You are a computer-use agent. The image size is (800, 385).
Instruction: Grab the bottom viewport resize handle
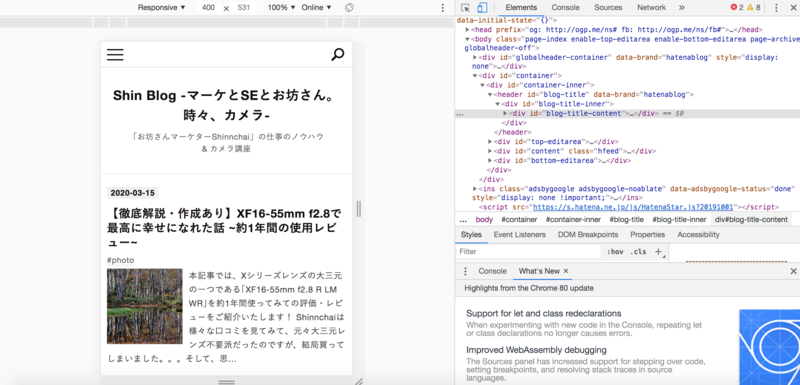pos(227,381)
